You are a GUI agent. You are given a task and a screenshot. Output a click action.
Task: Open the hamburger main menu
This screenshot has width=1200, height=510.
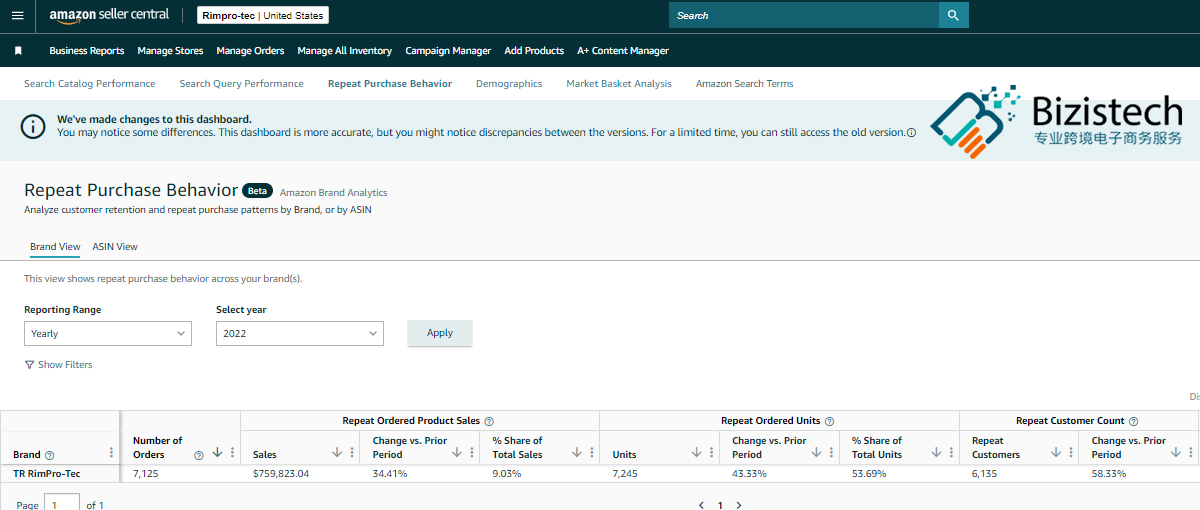(x=17, y=15)
